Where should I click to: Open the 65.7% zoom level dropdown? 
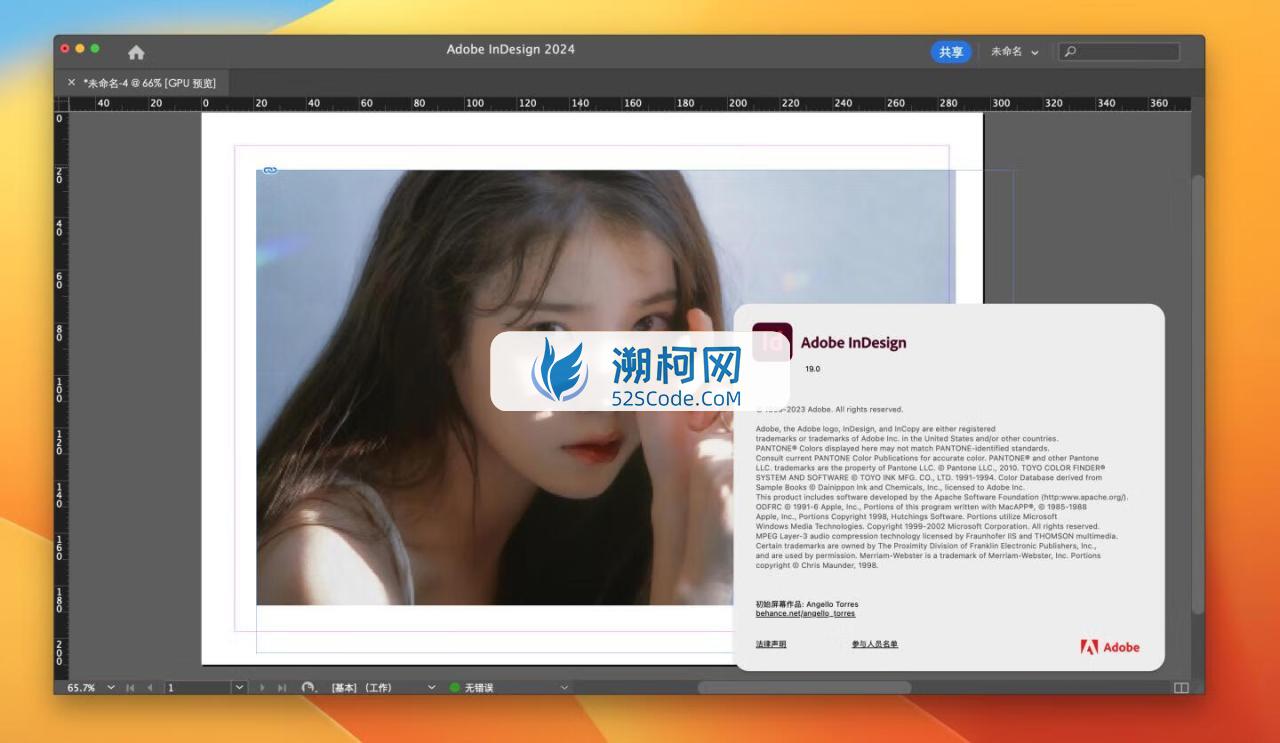point(111,688)
